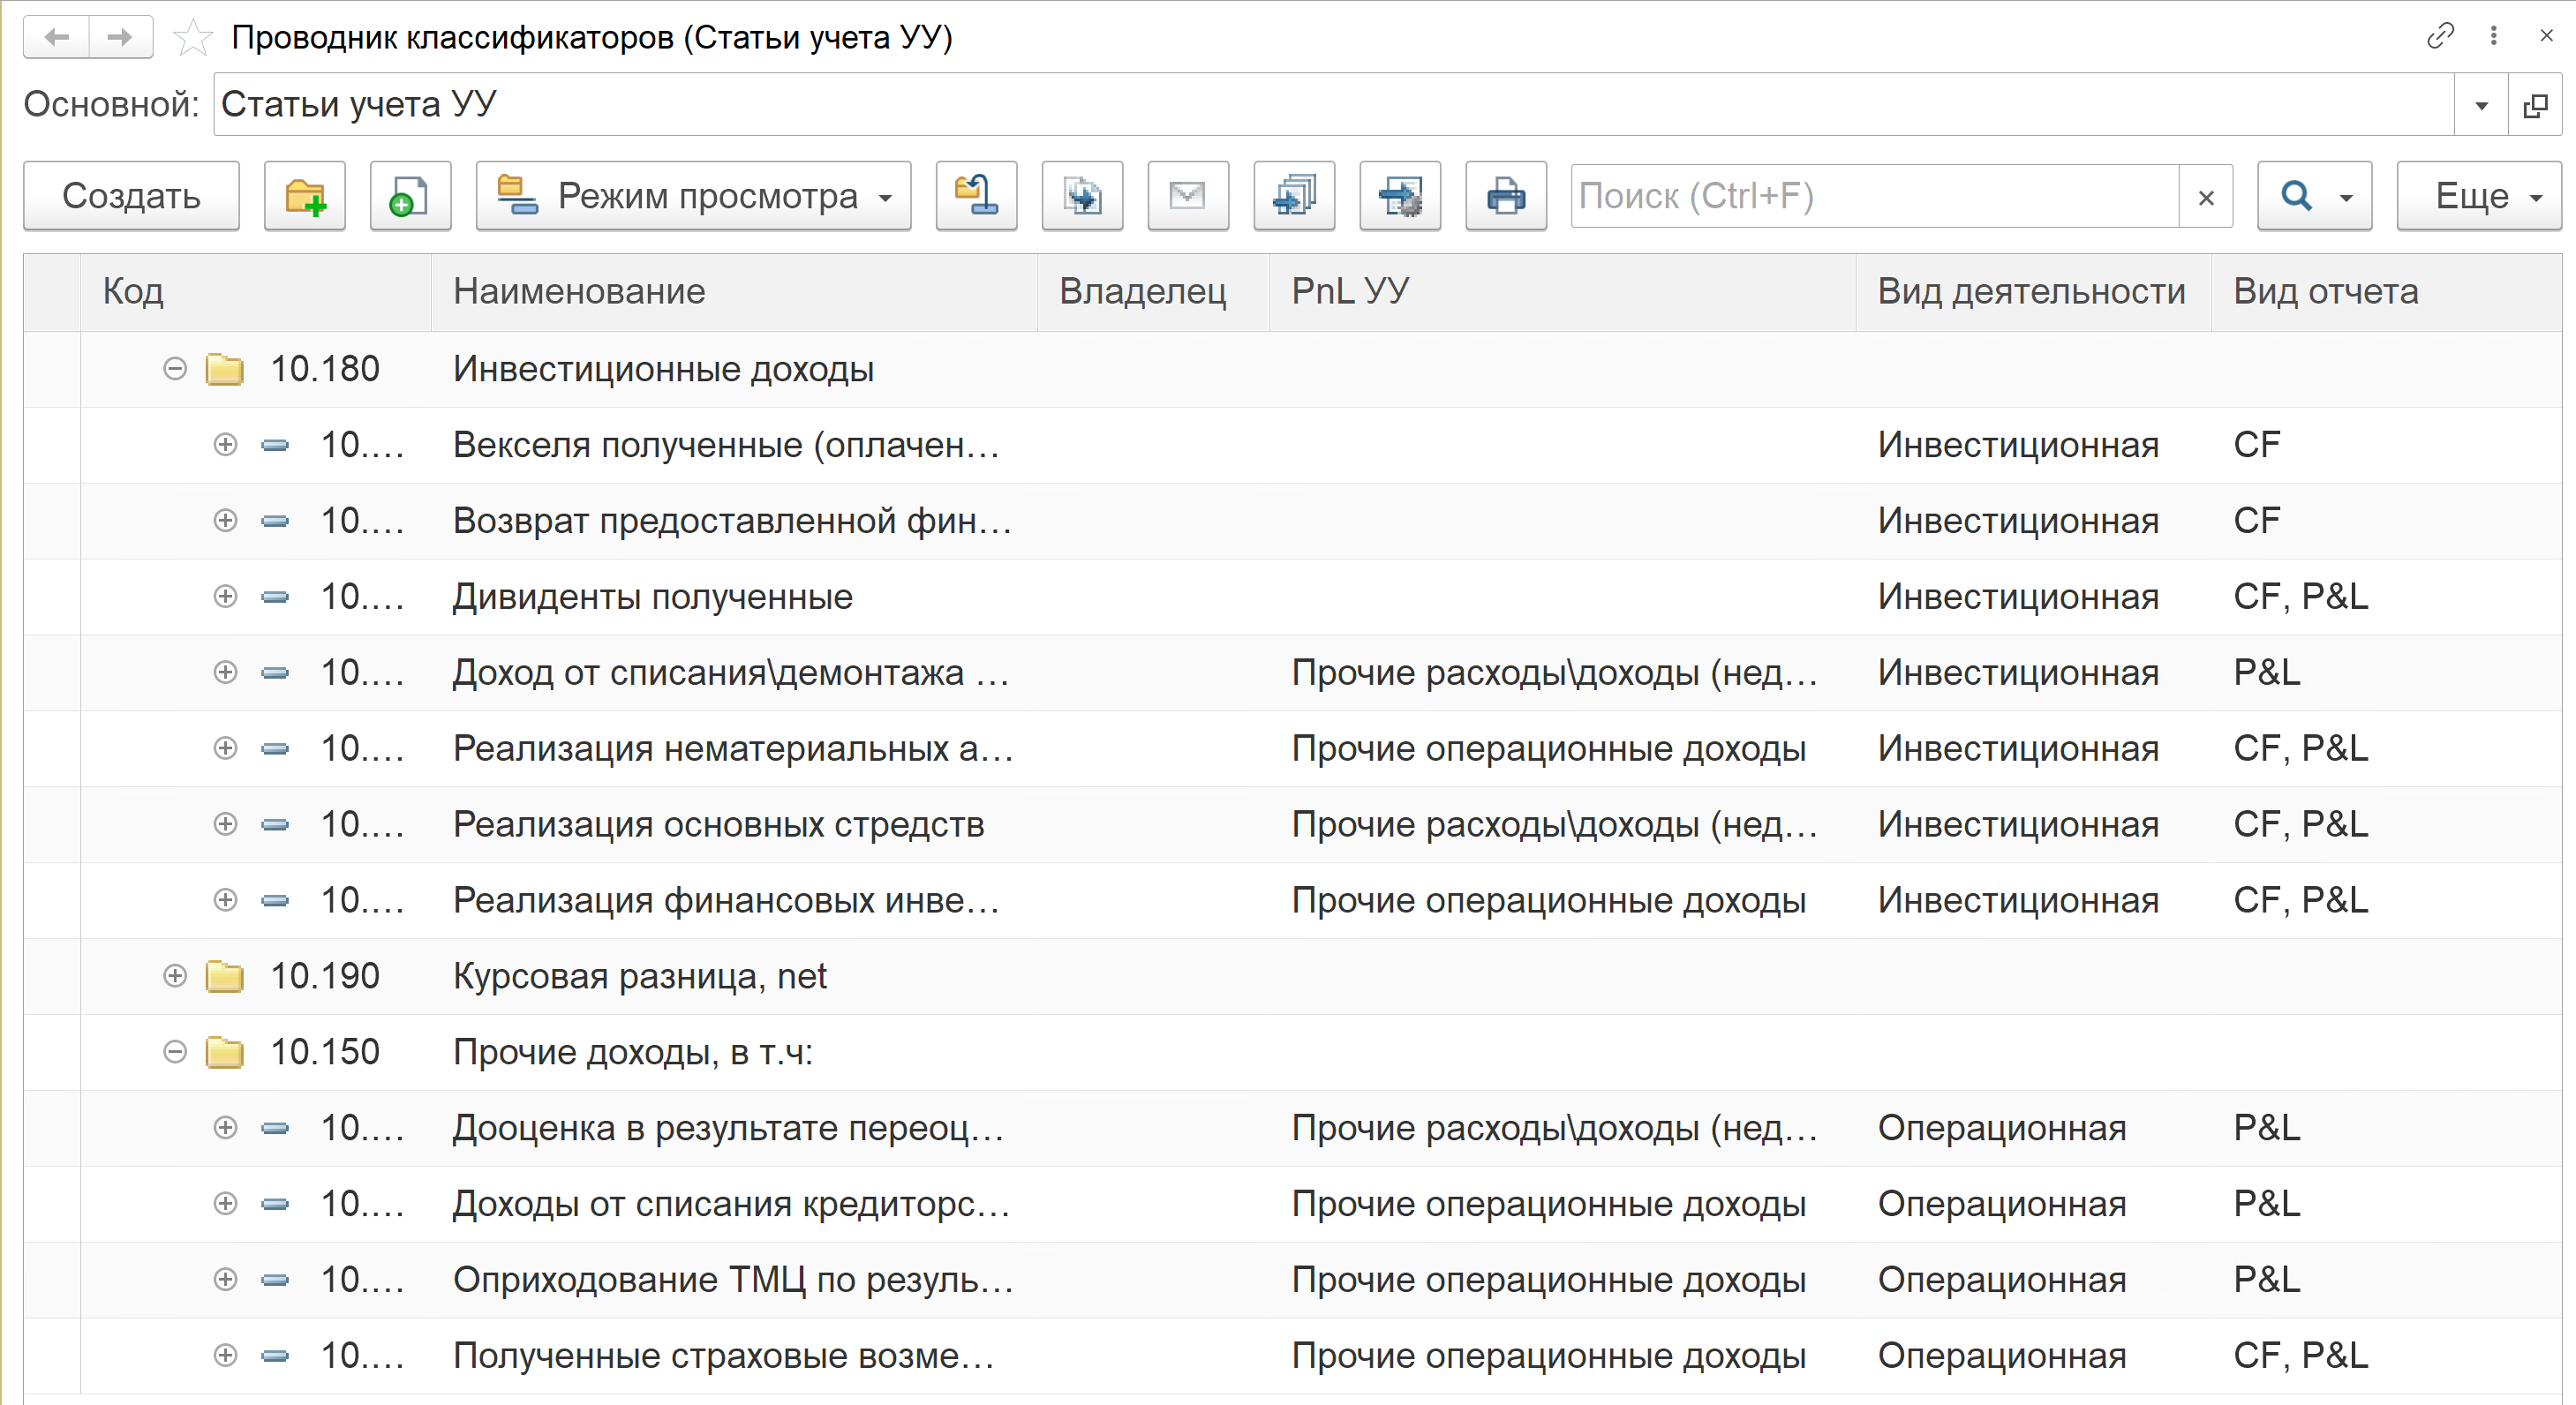Collapse the 10.180 Инвестиционные доходы folder
This screenshot has height=1405, width=2576.
175,369
